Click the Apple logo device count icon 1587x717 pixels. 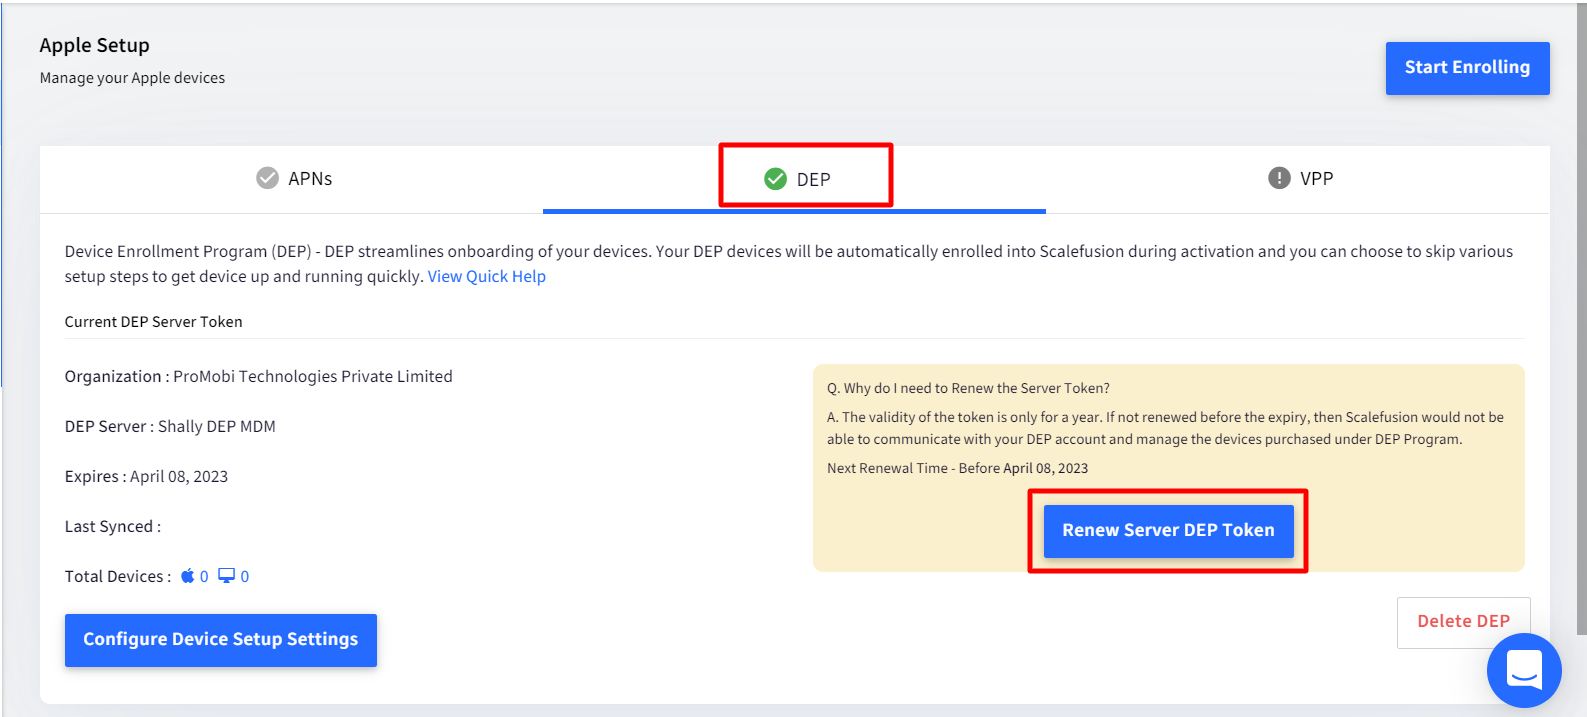click(x=187, y=576)
